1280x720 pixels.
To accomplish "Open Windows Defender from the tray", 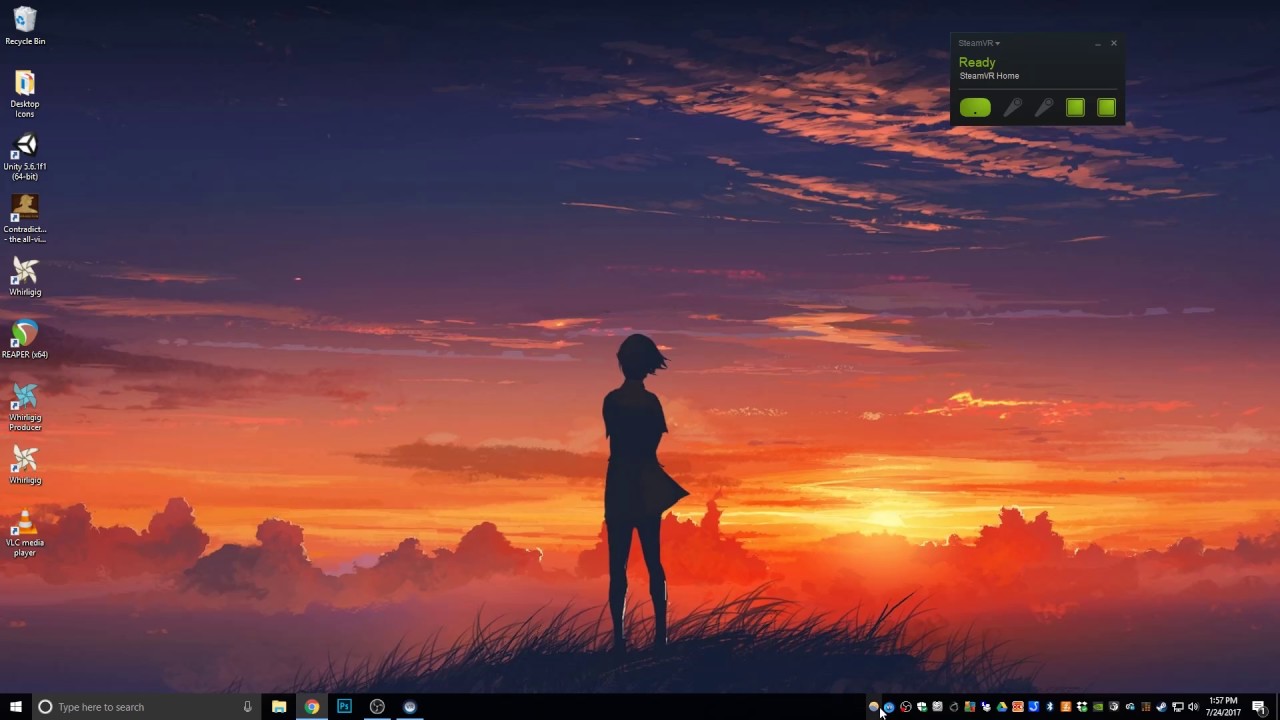I will tap(921, 707).
